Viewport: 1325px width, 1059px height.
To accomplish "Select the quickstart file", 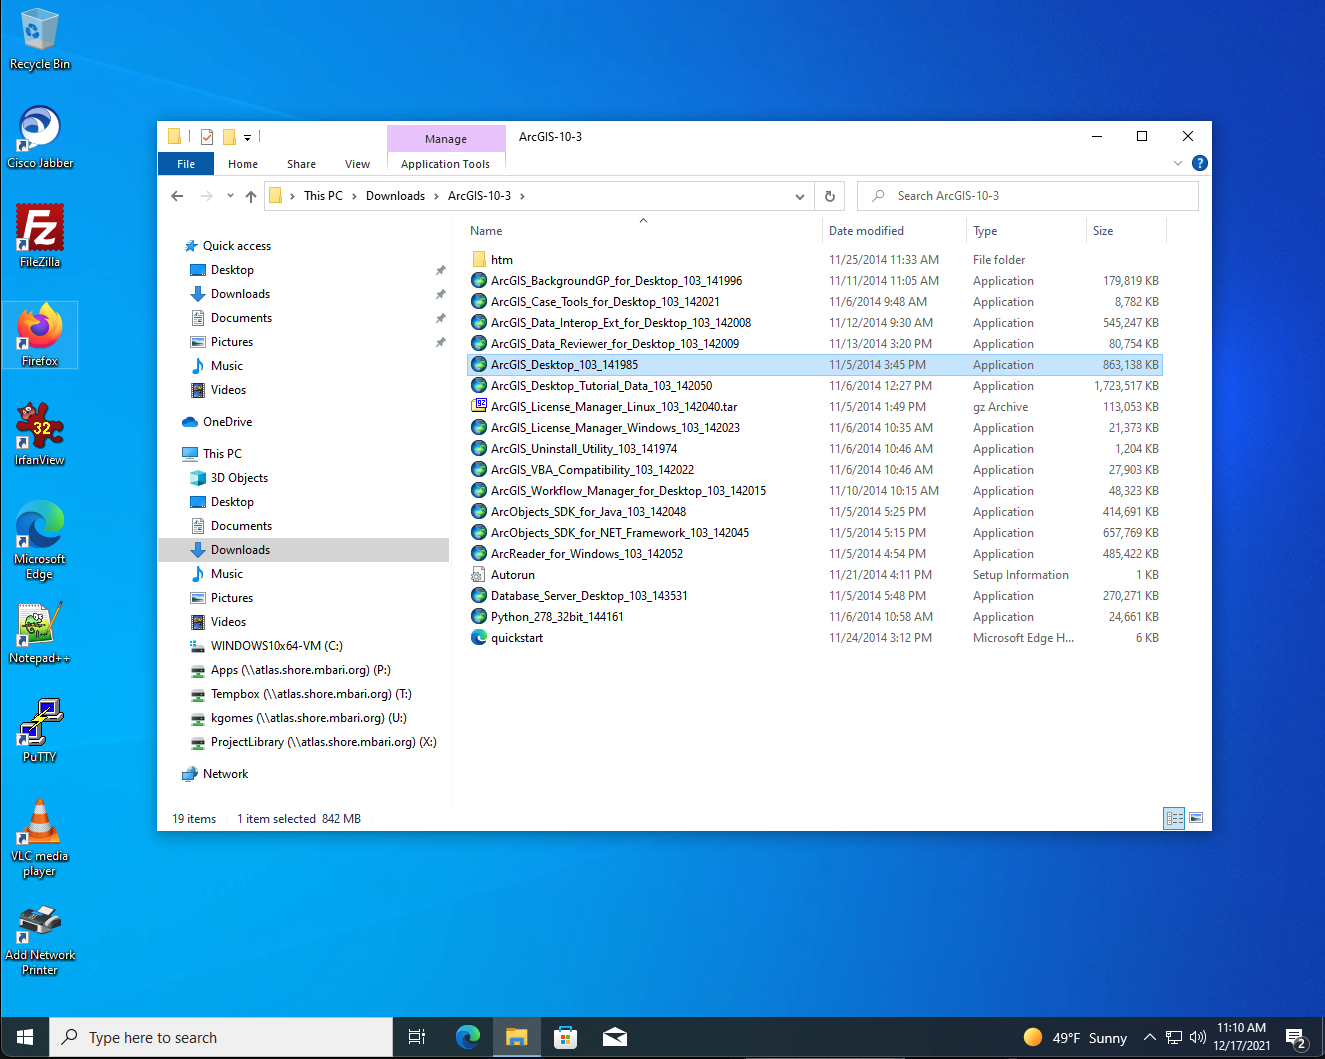I will pyautogui.click(x=517, y=638).
